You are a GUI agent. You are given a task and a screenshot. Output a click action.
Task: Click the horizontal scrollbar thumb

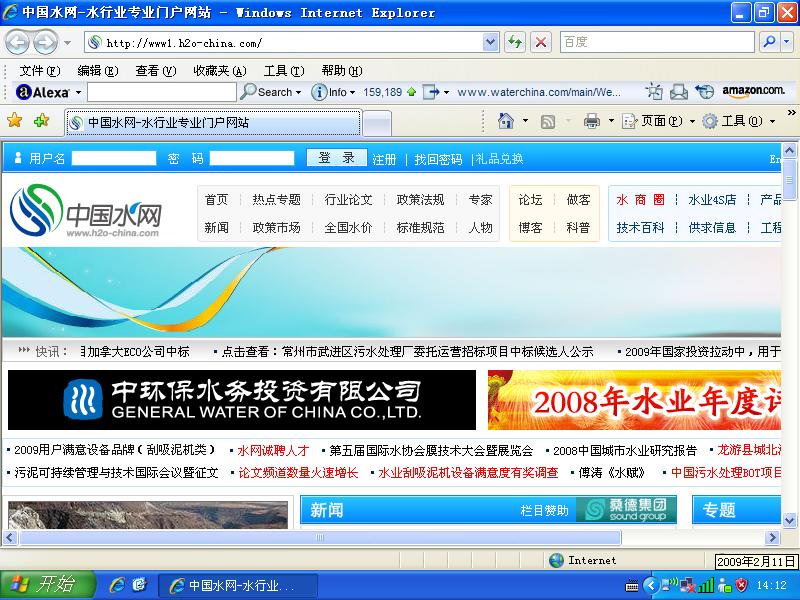tap(320, 537)
